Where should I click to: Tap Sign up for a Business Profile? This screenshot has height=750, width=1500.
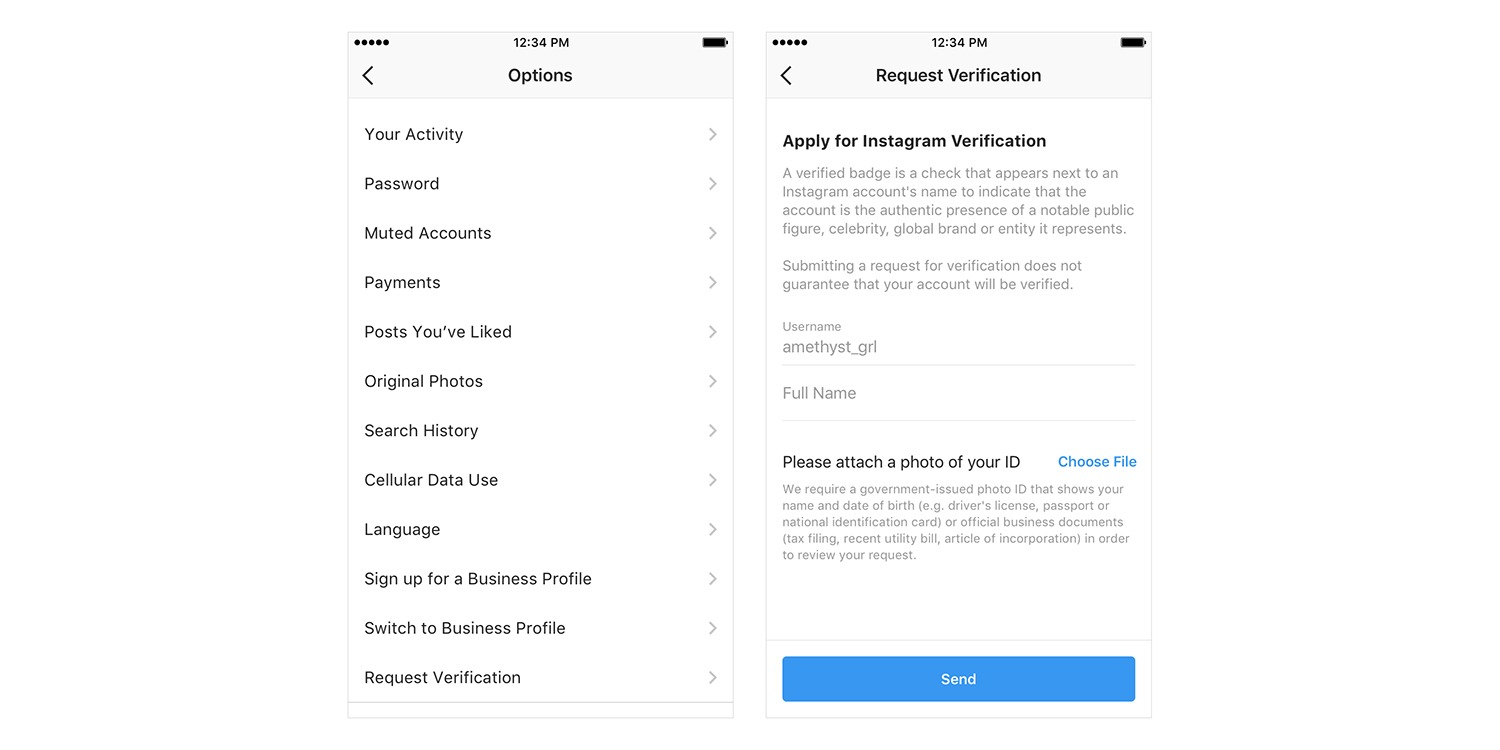click(x=540, y=579)
